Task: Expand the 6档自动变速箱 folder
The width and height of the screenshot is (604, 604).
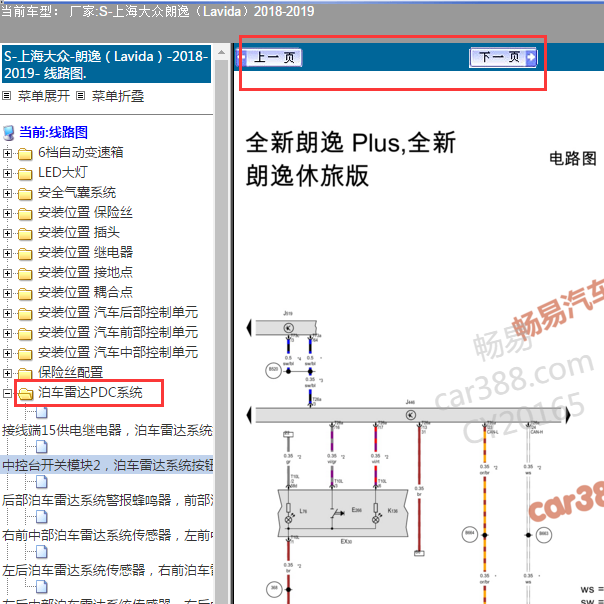Action: pyautogui.click(x=7, y=153)
